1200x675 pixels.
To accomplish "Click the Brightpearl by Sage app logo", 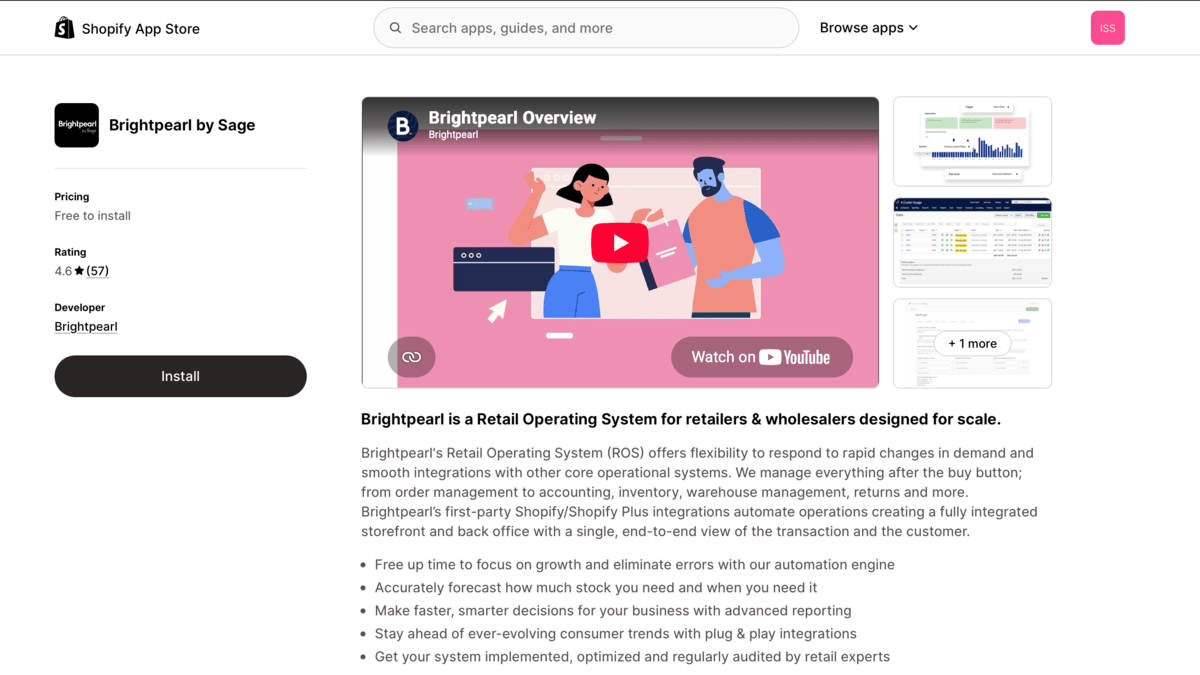I will 77,125.
